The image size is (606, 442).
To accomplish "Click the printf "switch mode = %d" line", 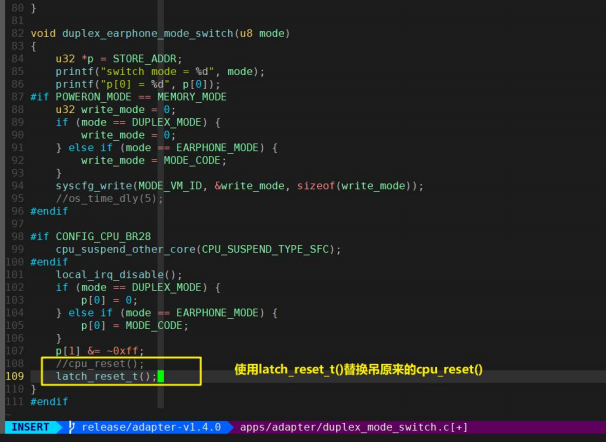I will pyautogui.click(x=160, y=71).
